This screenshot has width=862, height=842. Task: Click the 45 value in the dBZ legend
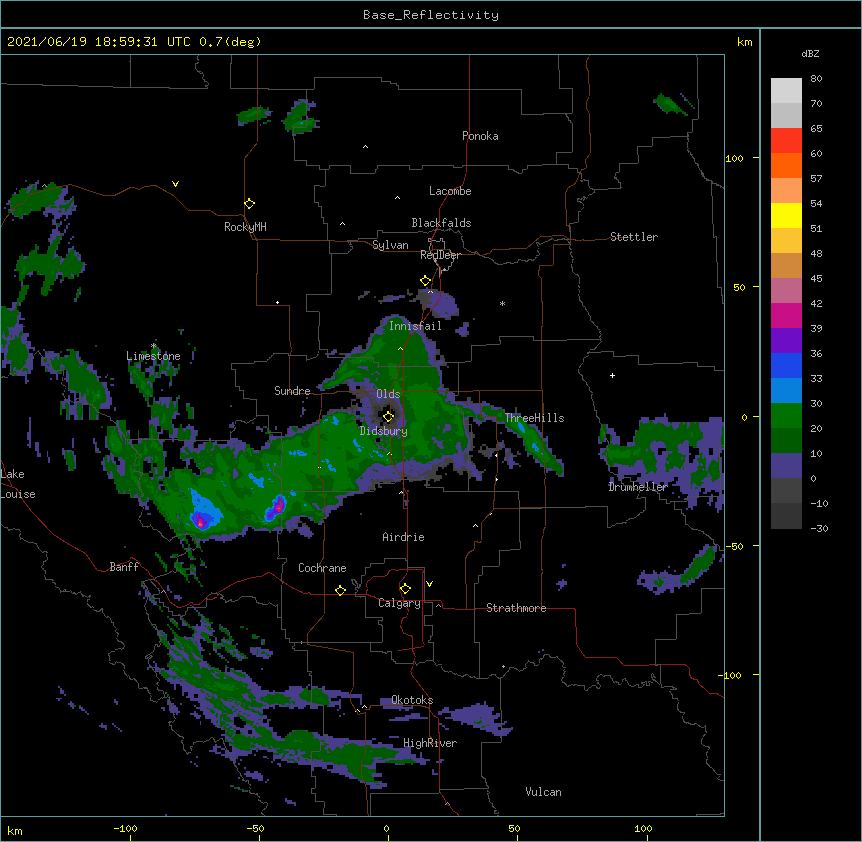pyautogui.click(x=816, y=279)
